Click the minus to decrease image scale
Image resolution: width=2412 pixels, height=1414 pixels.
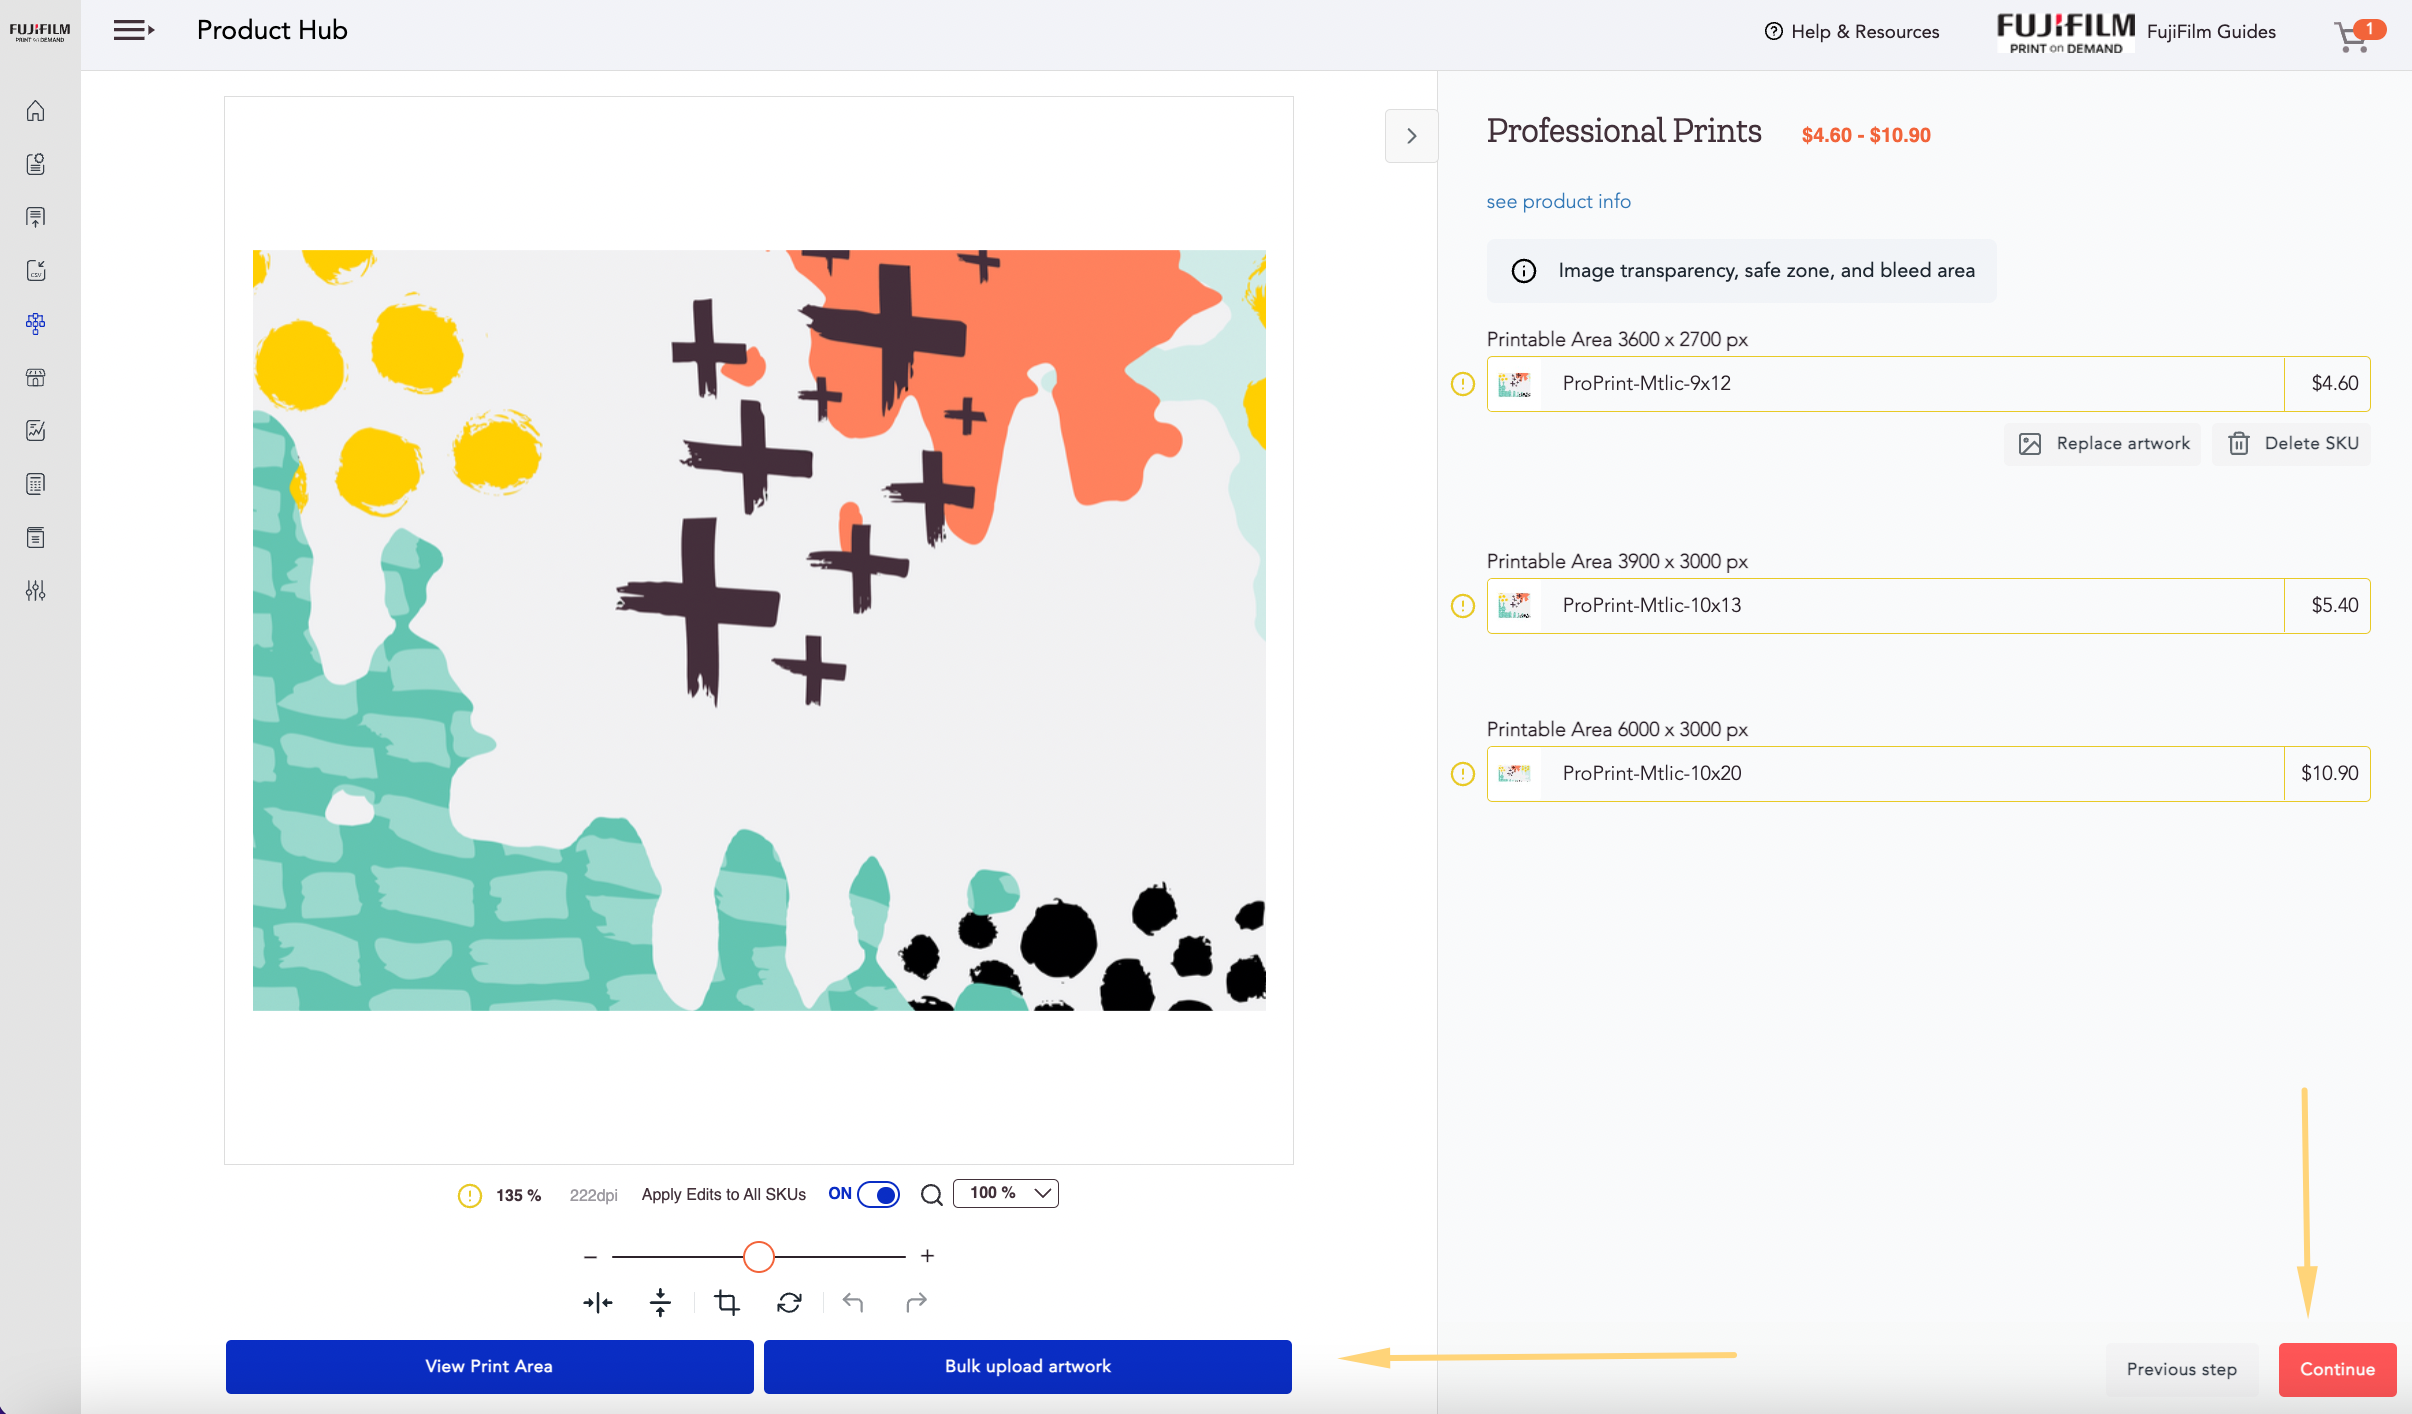tap(590, 1257)
